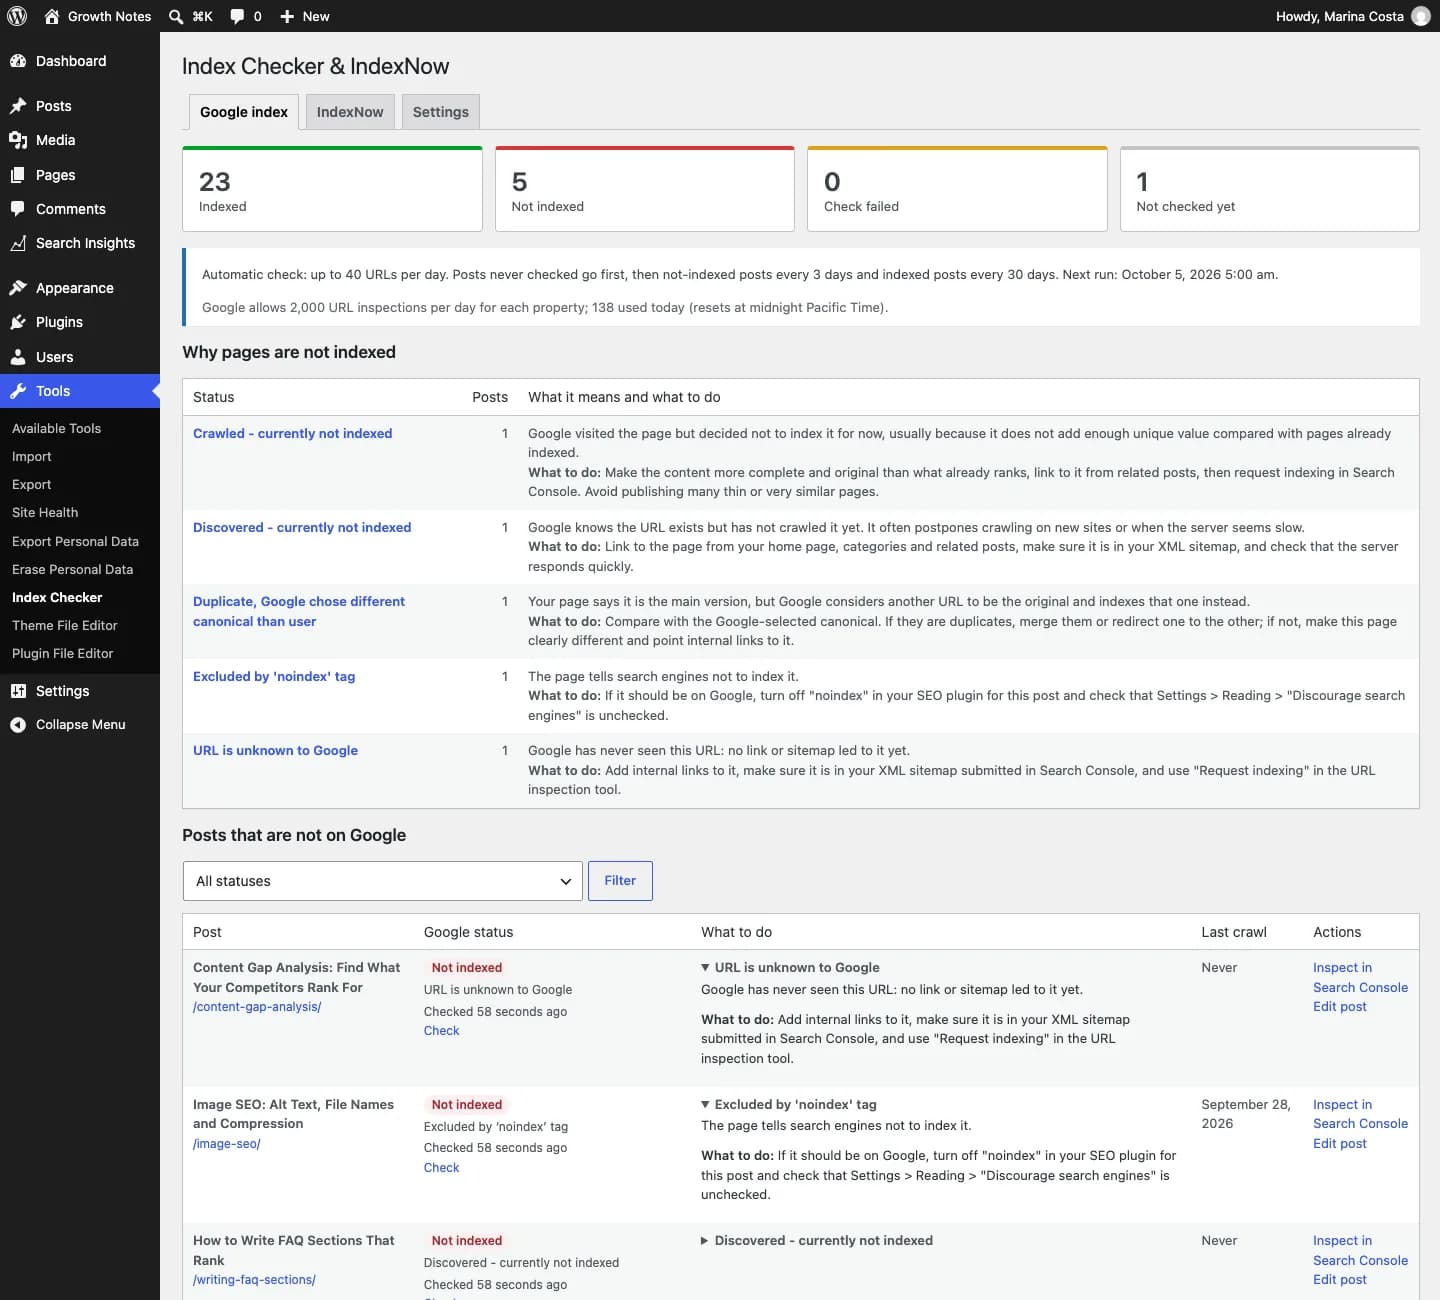
Task: Click the Filter button
Action: coord(620,881)
